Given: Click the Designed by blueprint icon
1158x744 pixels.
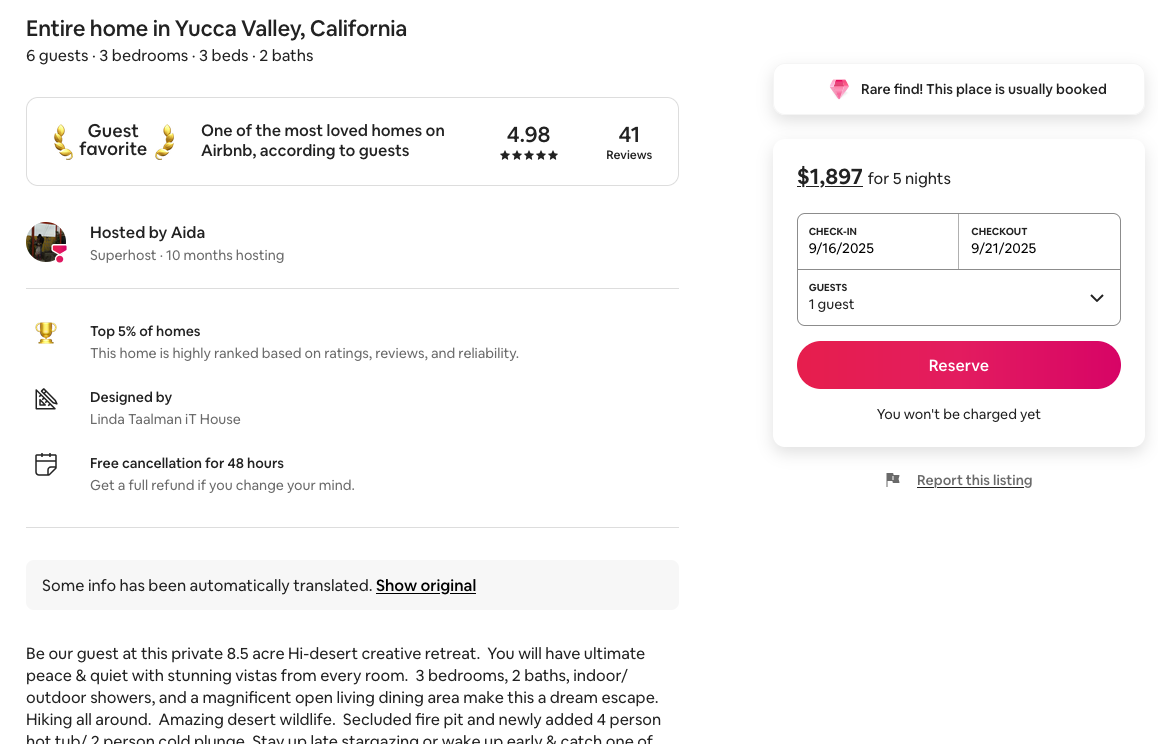Looking at the screenshot, I should pos(46,399).
